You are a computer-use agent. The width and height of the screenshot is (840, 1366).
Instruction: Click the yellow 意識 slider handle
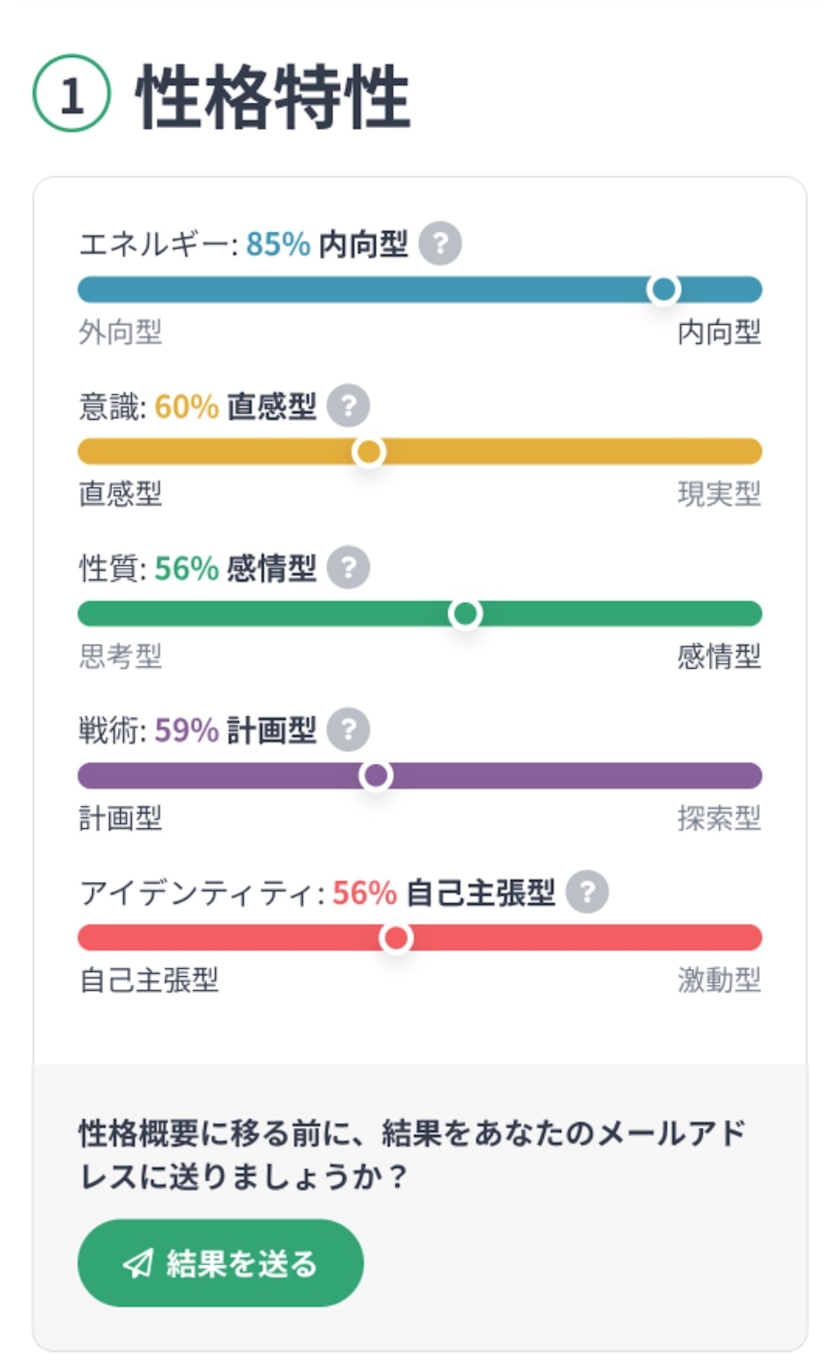tap(369, 452)
